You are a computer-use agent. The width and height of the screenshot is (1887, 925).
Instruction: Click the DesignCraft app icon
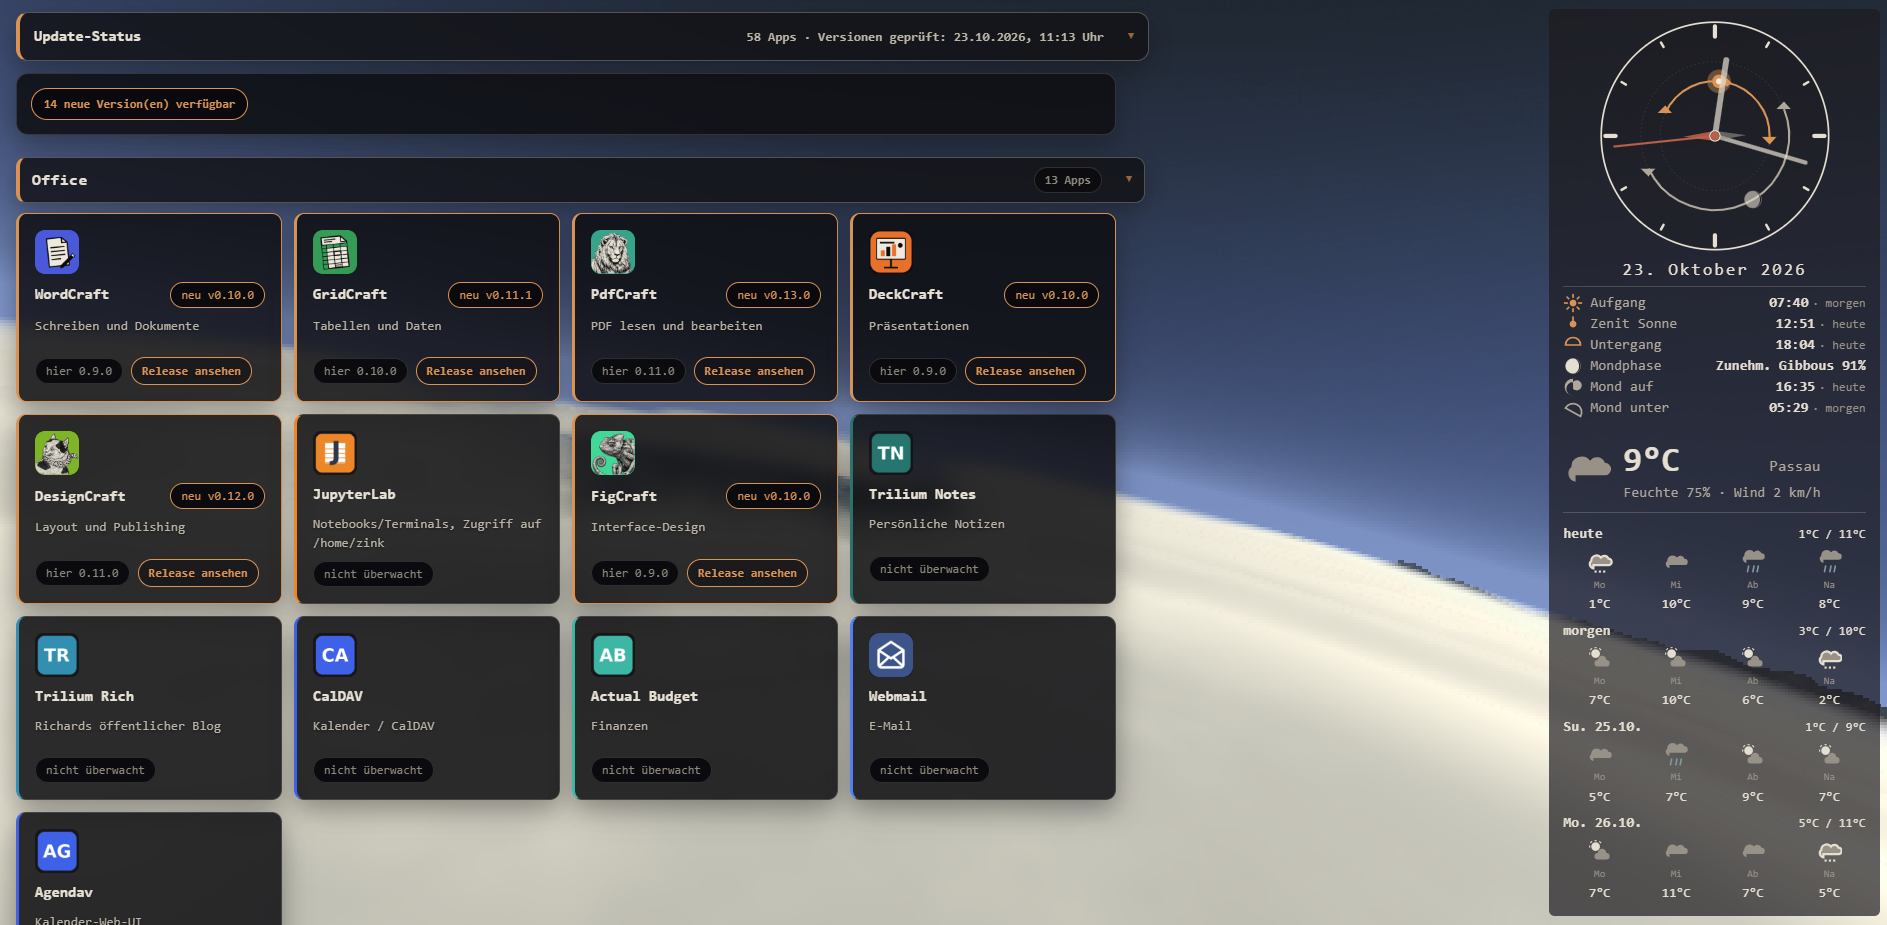pyautogui.click(x=57, y=453)
